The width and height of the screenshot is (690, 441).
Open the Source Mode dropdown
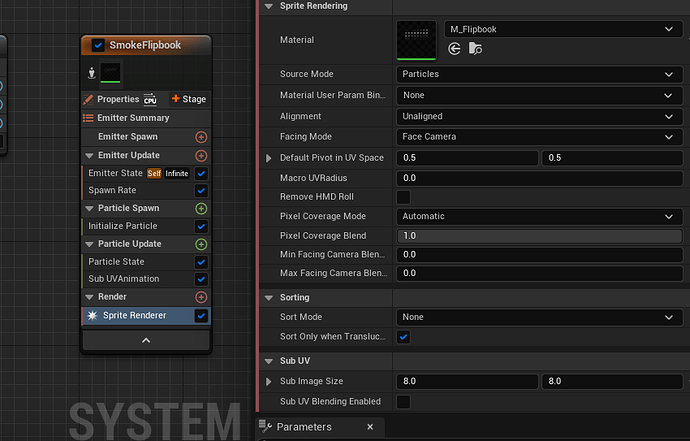point(540,74)
